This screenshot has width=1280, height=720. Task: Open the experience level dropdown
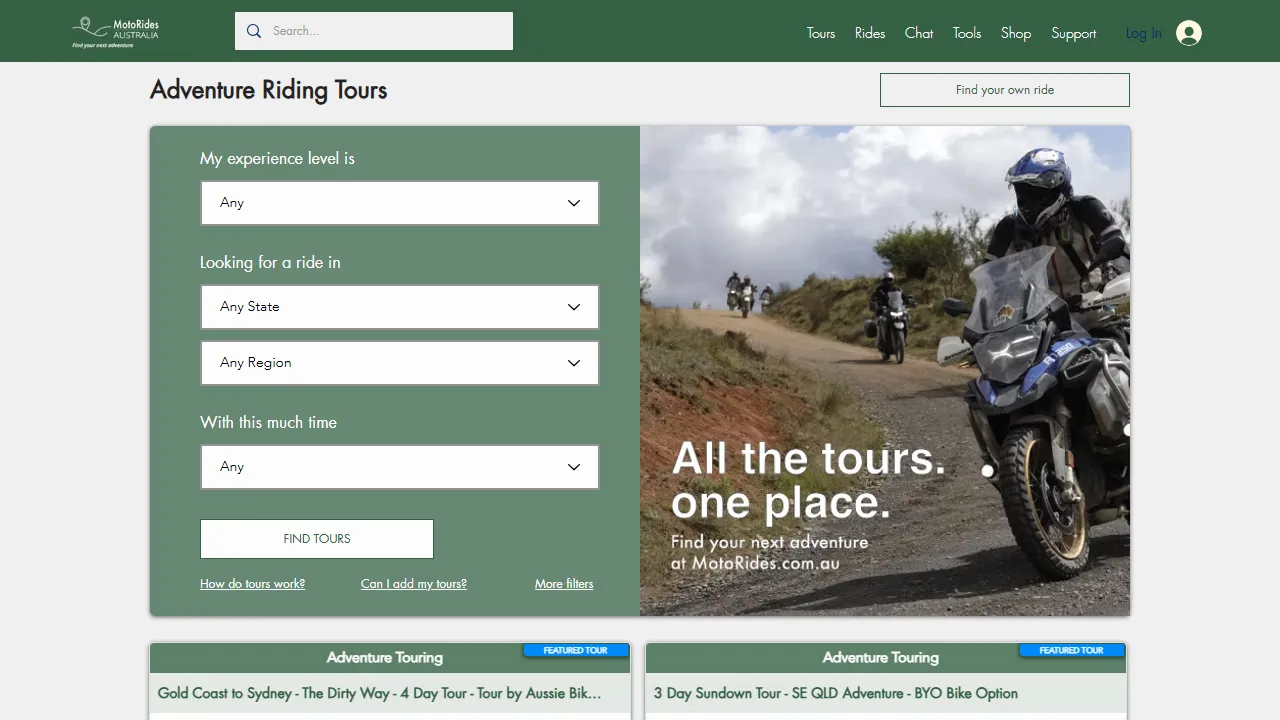399,202
